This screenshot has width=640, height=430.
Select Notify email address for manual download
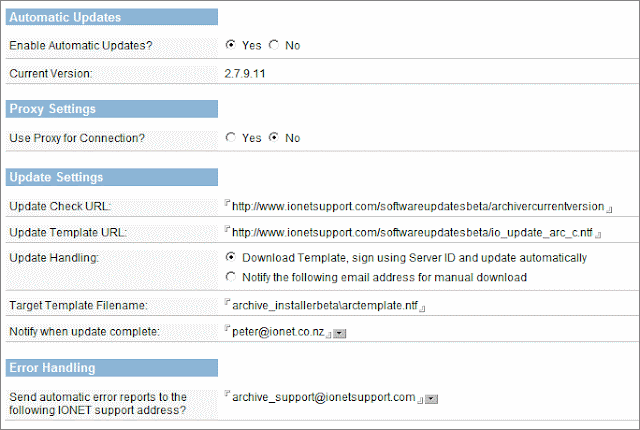pos(231,277)
